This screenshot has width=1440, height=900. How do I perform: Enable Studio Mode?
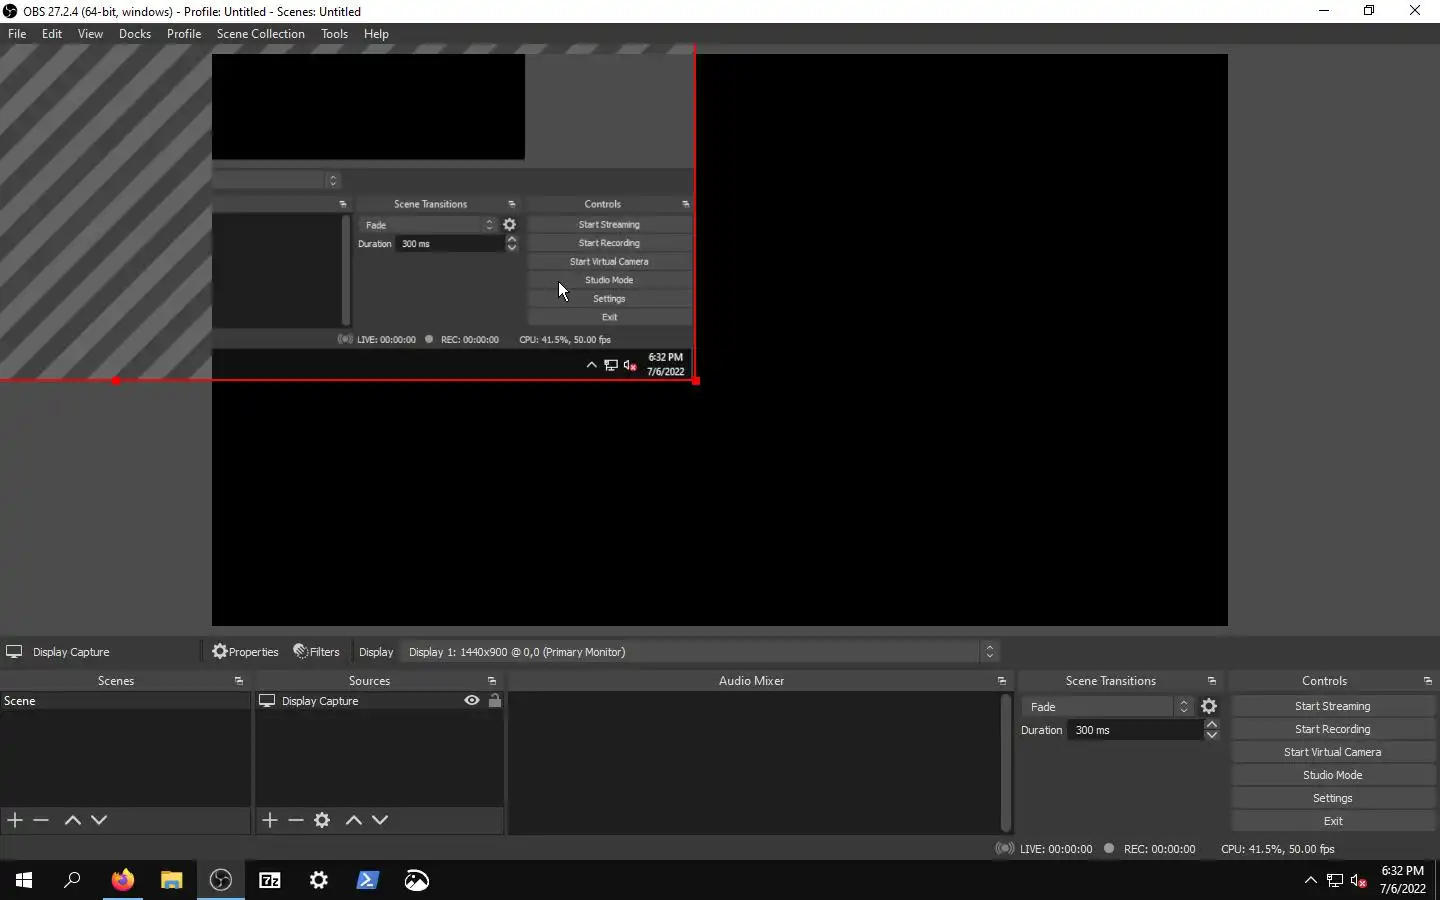click(1333, 775)
